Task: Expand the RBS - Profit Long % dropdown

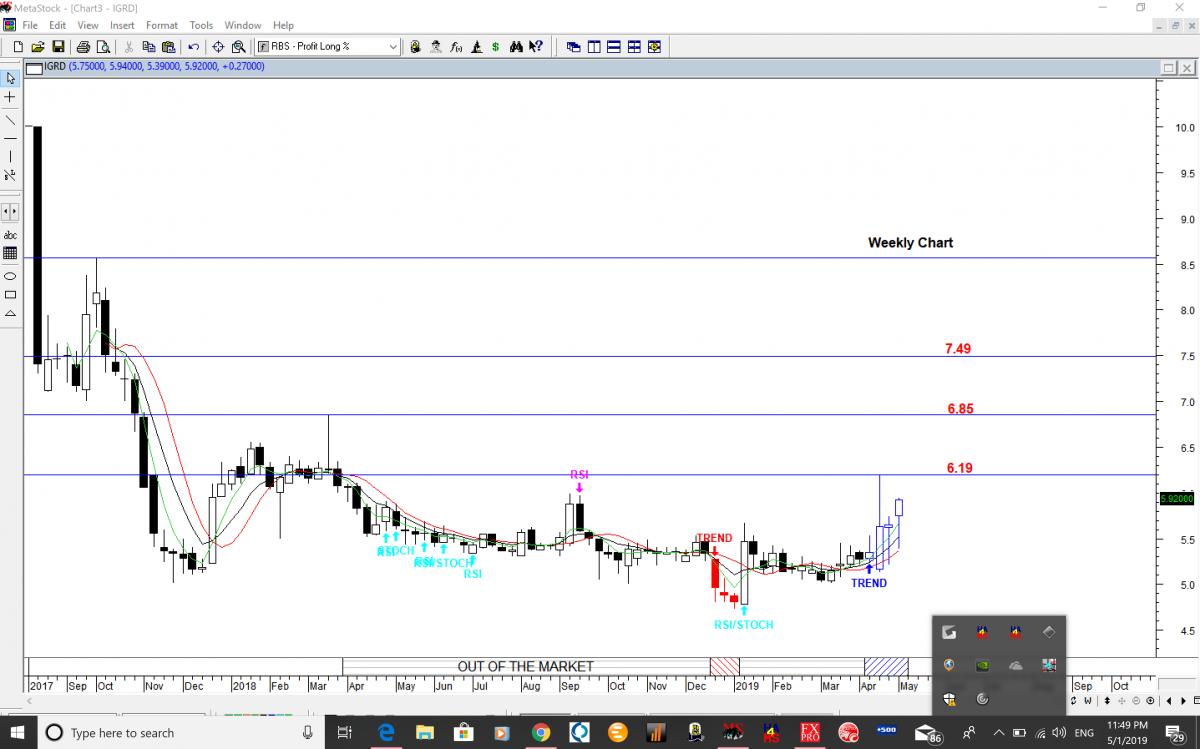Action: (x=392, y=47)
